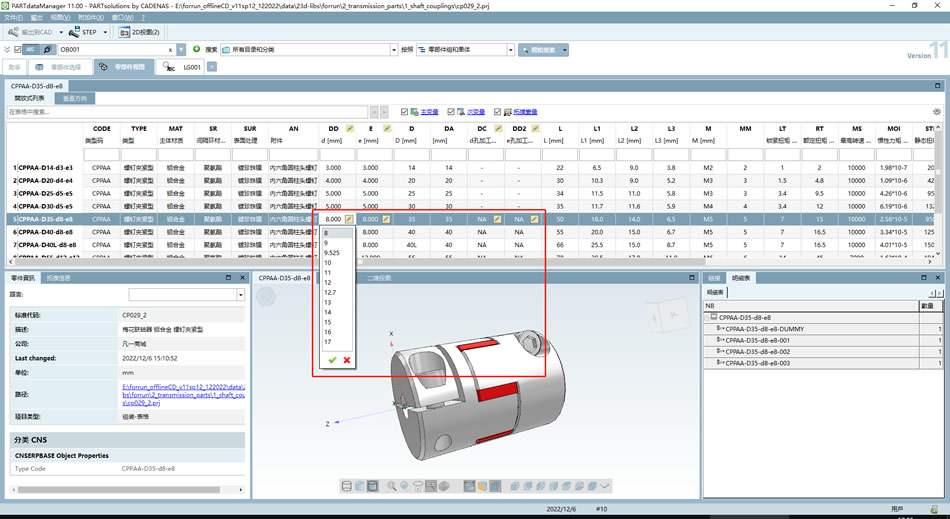Open the E:\forrun_offlineCD path link
The width and height of the screenshot is (950, 519).
point(184,394)
